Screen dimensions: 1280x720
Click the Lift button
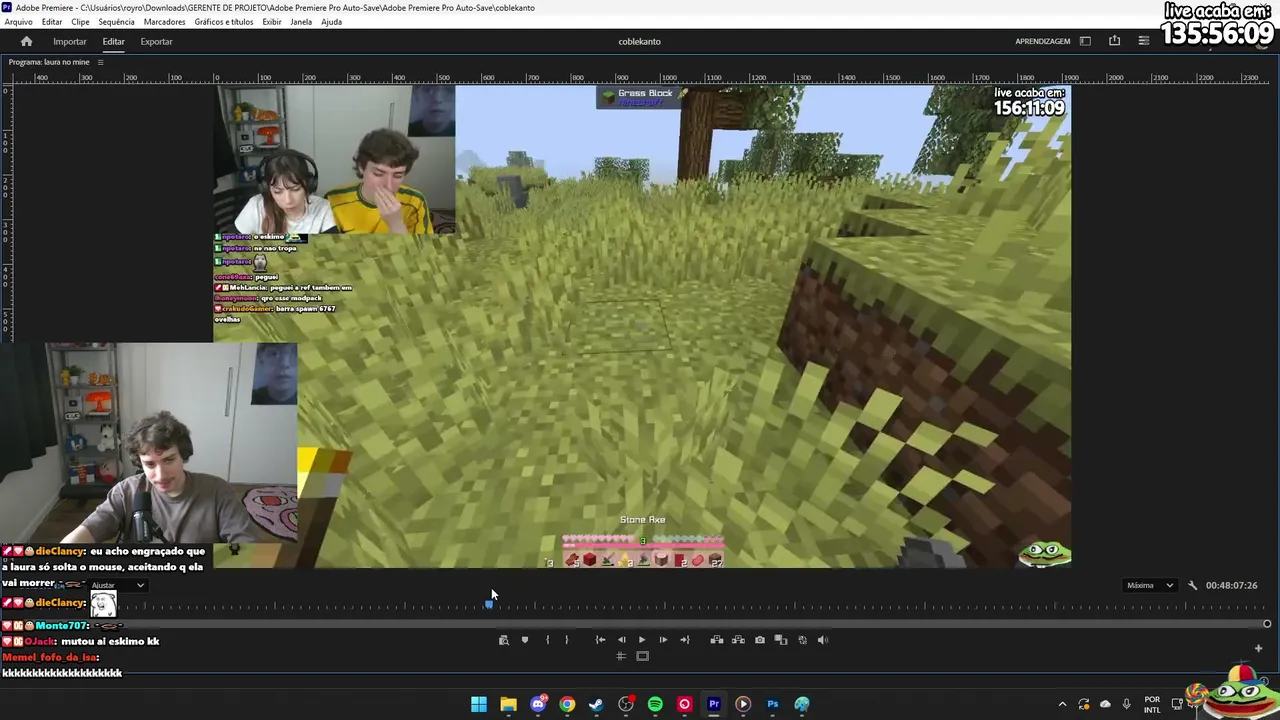coord(717,640)
